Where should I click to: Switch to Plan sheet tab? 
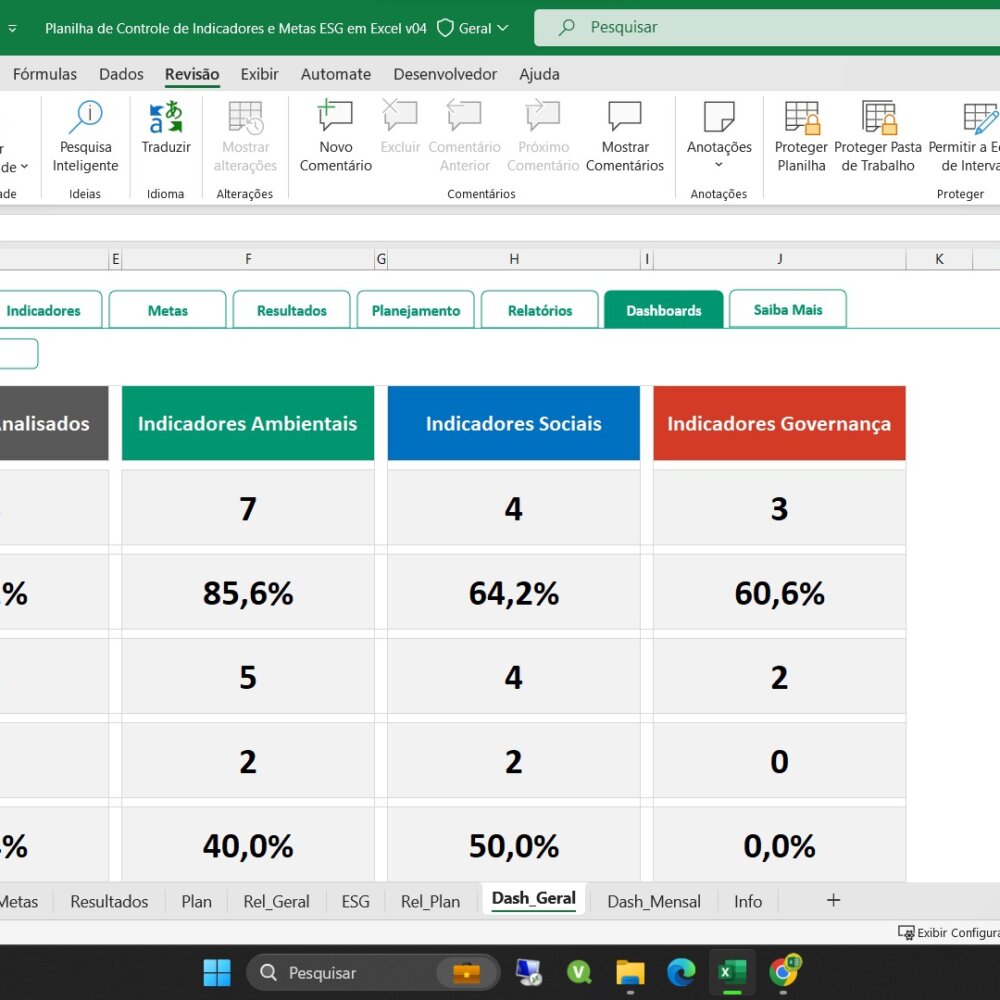[x=196, y=901]
